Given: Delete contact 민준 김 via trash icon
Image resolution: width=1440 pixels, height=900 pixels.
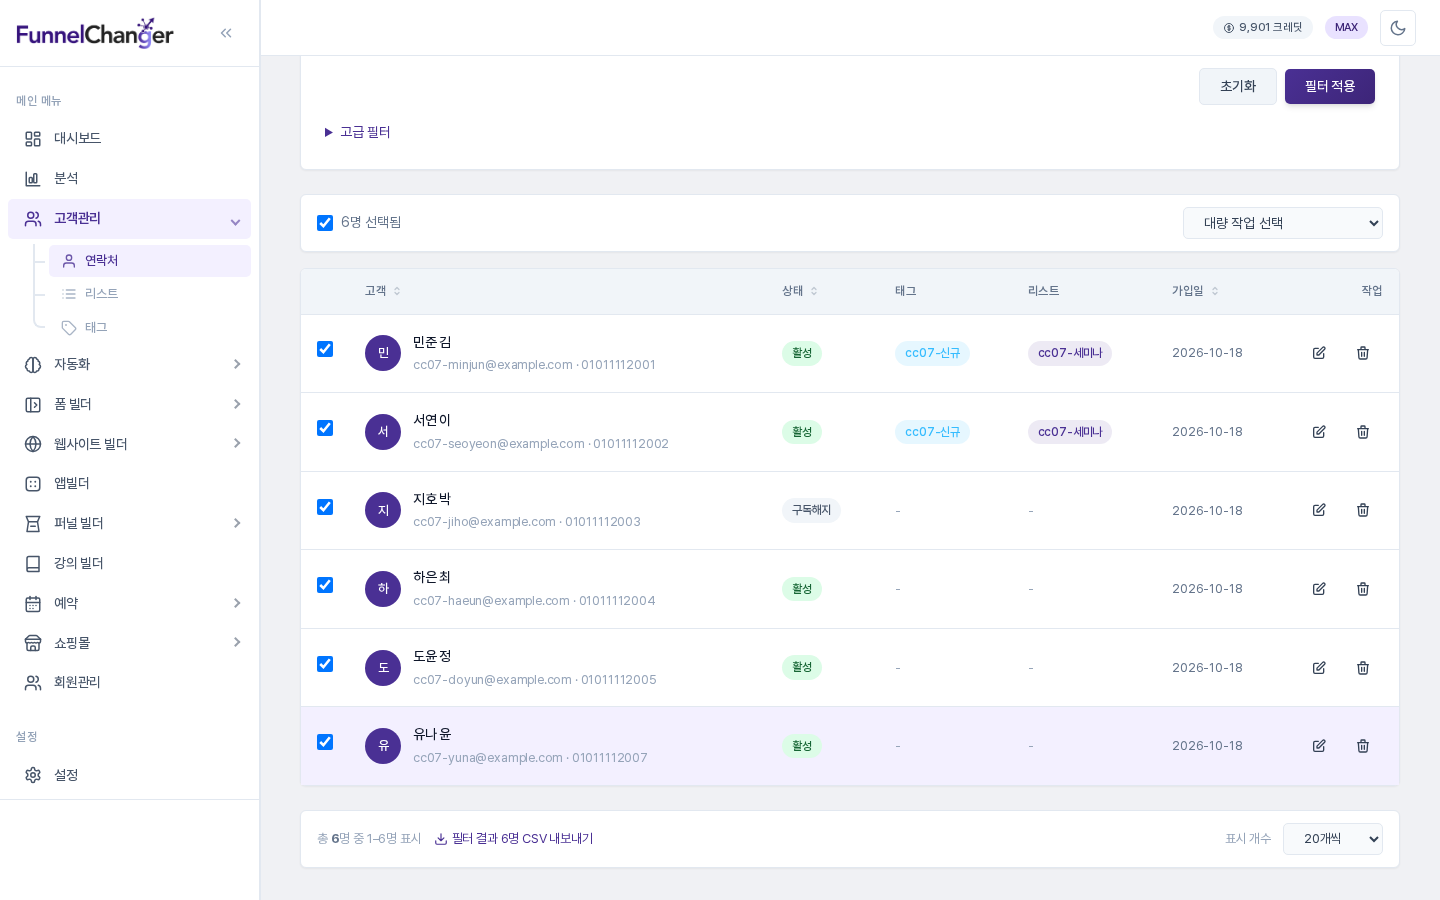Looking at the screenshot, I should coord(1363,353).
